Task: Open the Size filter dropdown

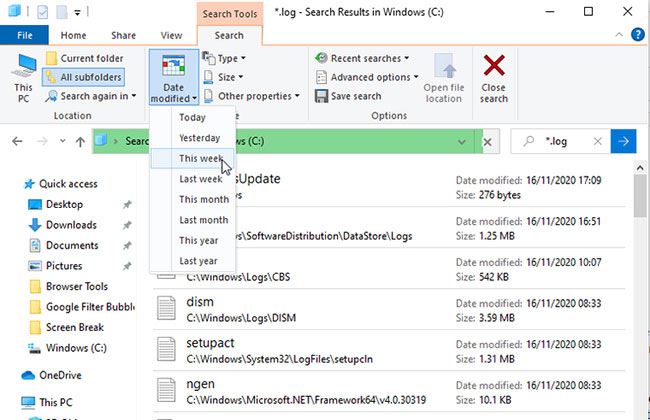Action: tap(223, 77)
